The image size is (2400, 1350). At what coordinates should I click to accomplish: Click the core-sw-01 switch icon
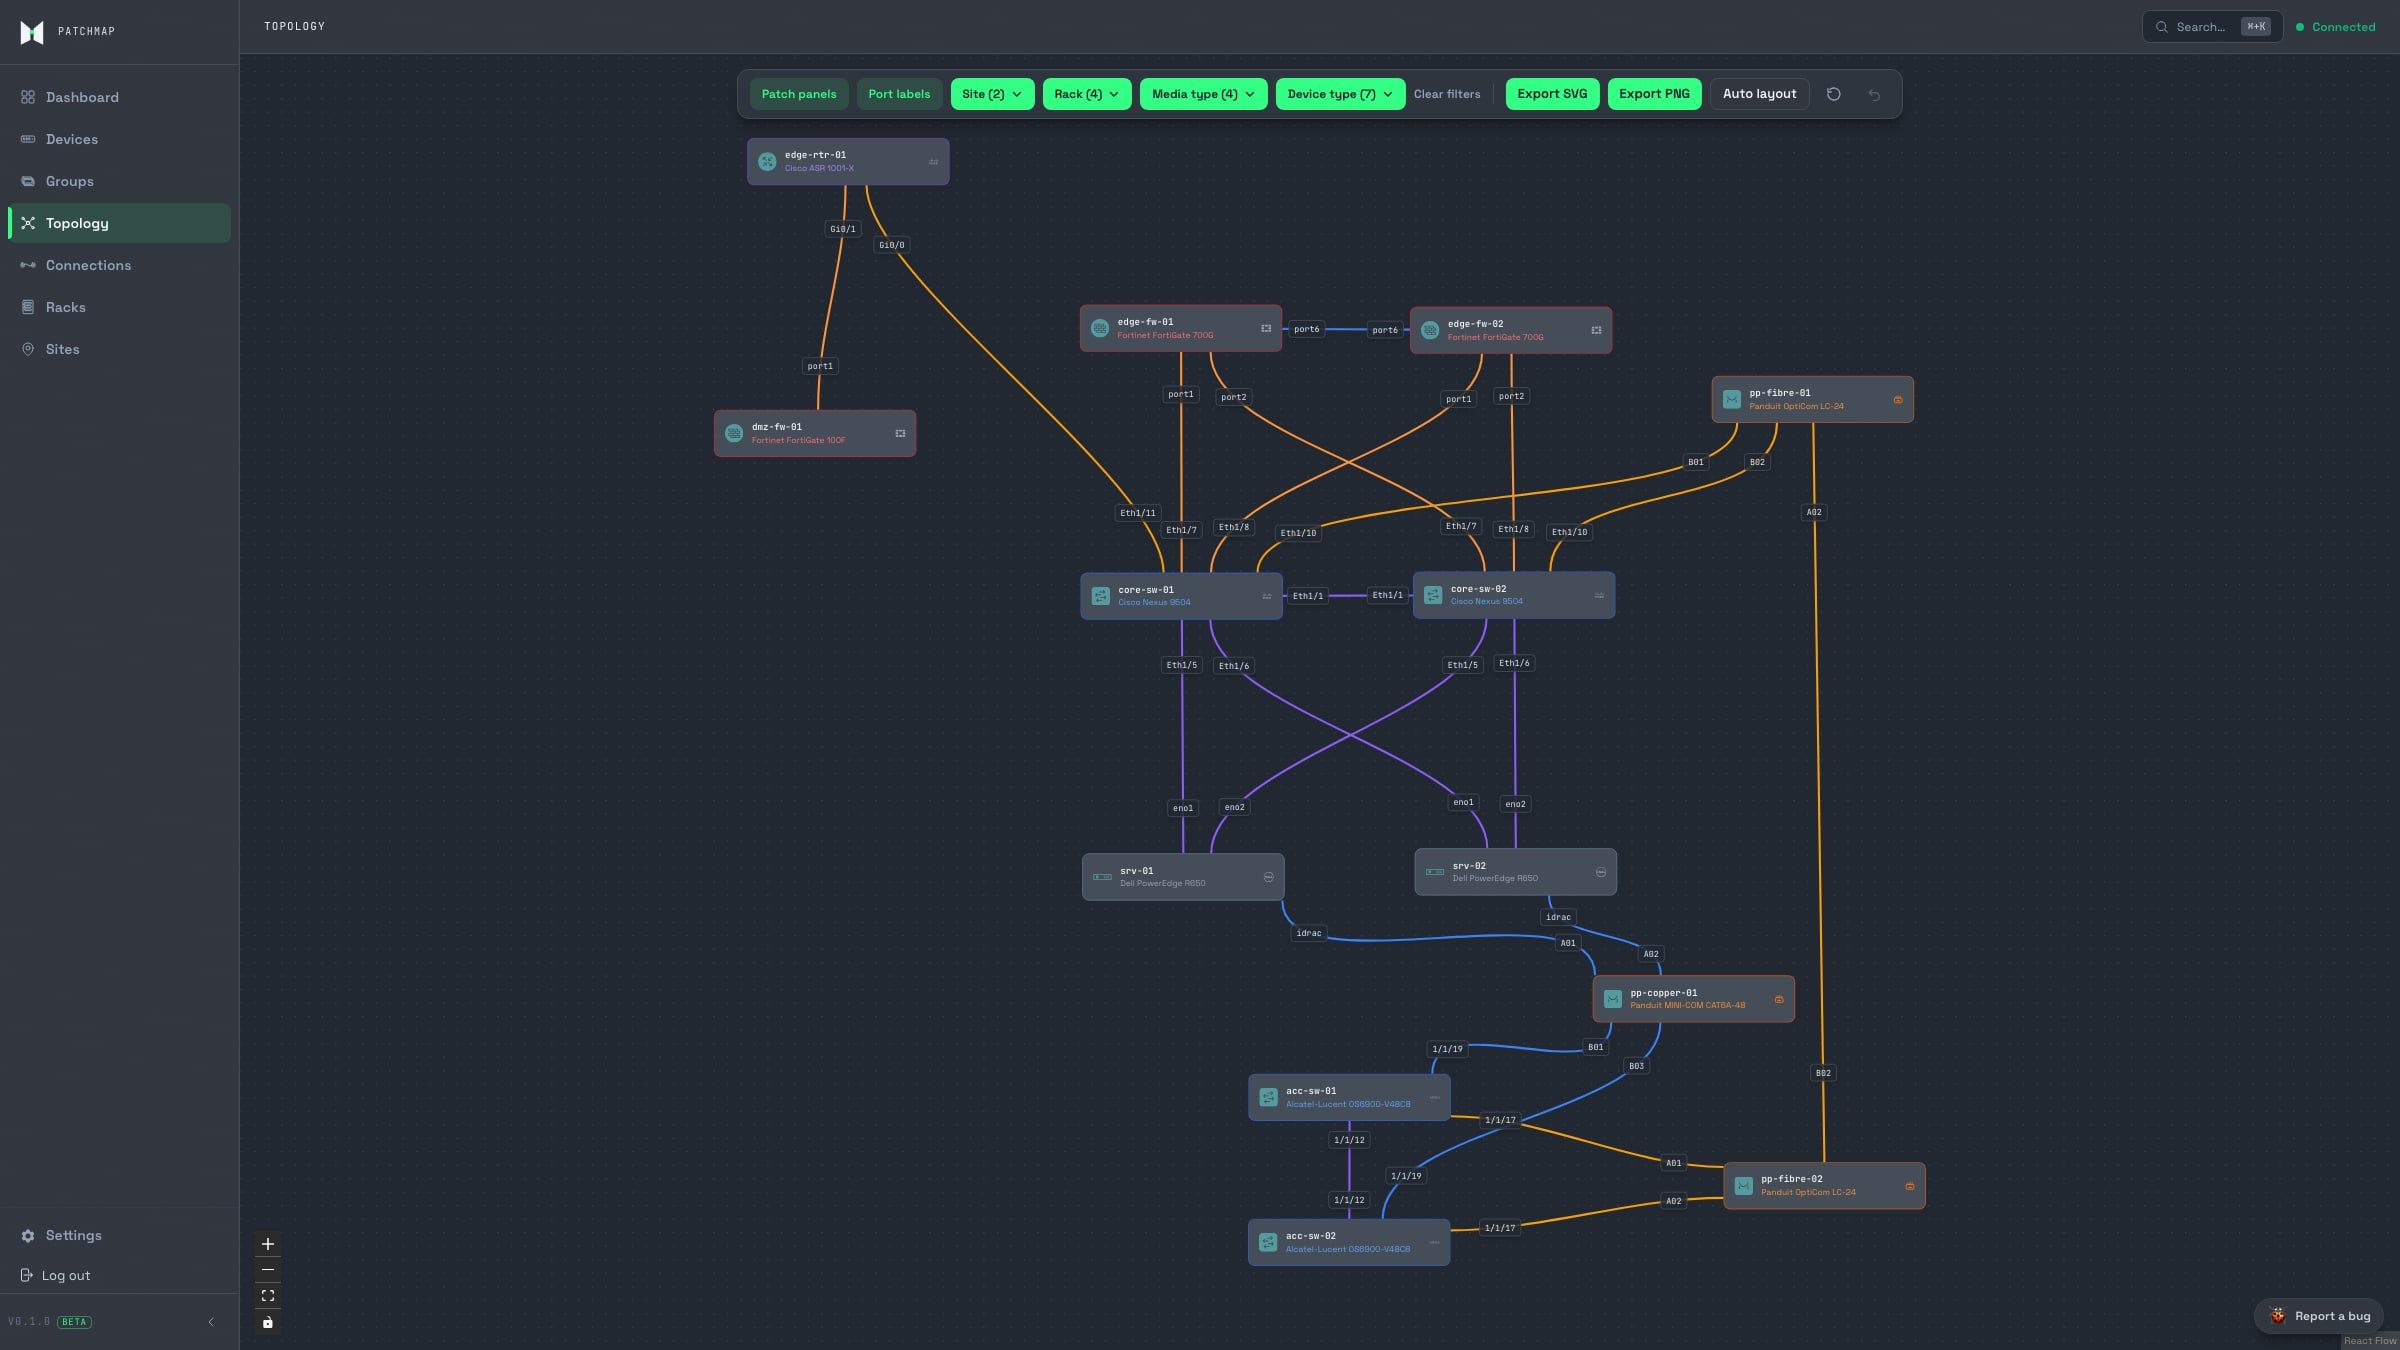(x=1101, y=596)
